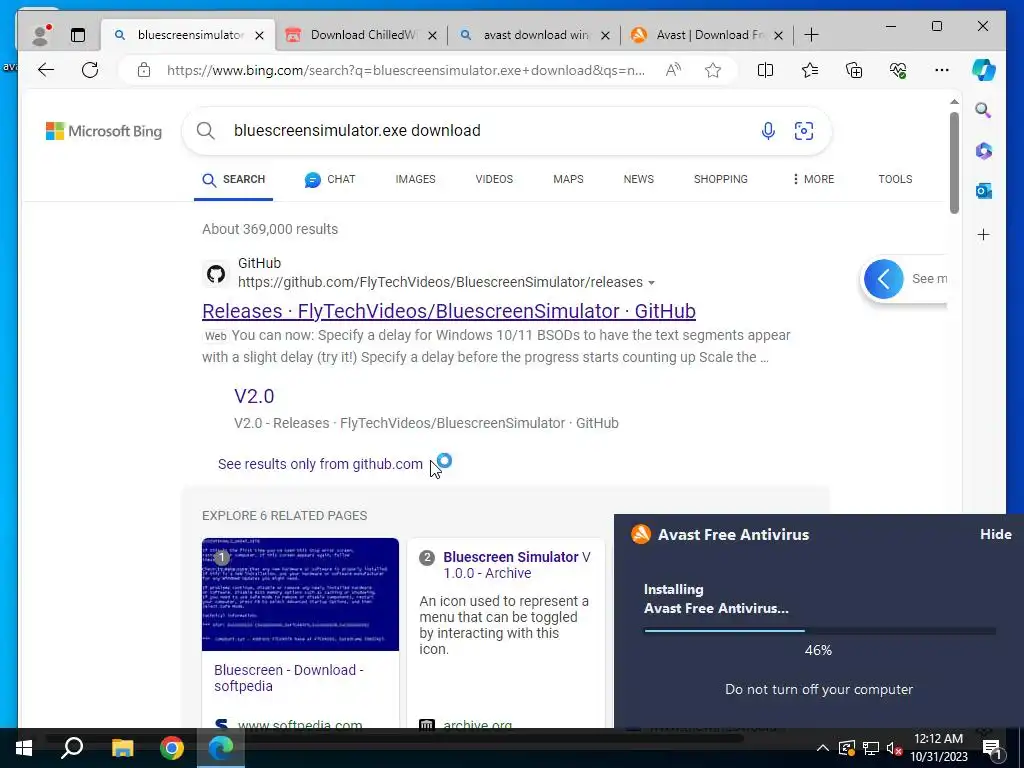
Task: Open the muted volume tray icon
Action: pos(894,748)
